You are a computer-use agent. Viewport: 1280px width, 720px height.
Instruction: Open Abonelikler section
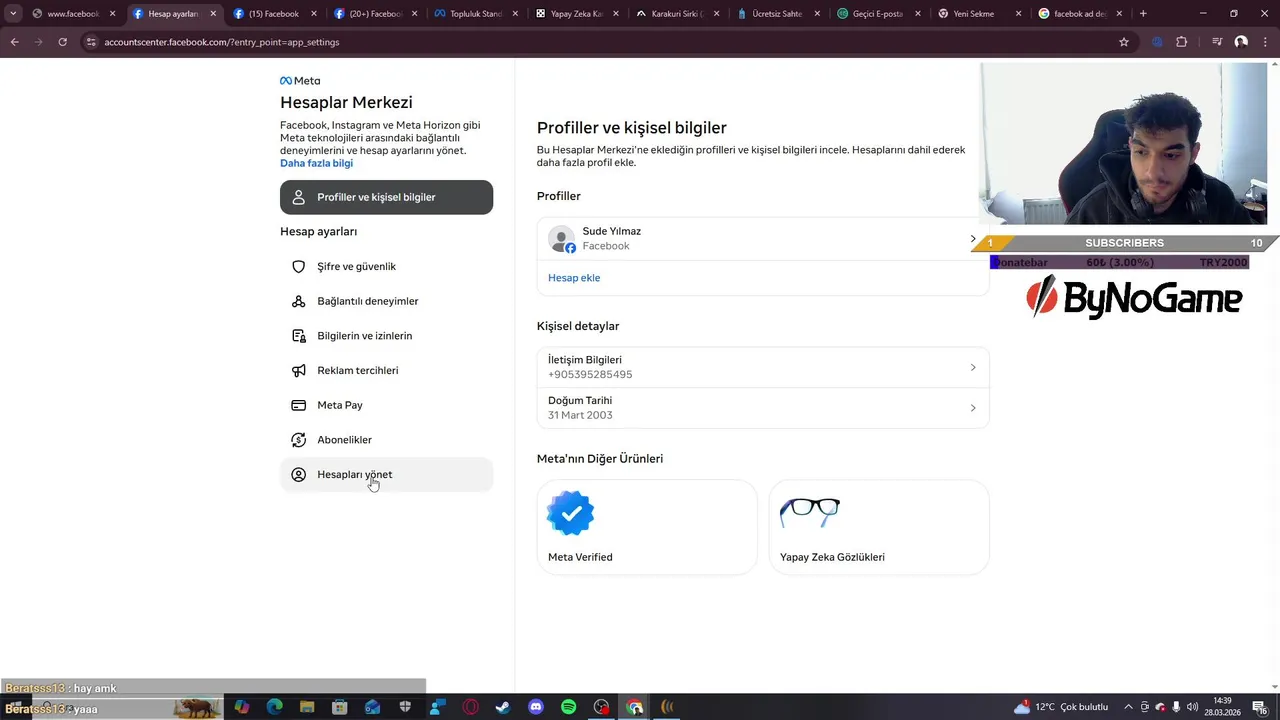(x=386, y=440)
